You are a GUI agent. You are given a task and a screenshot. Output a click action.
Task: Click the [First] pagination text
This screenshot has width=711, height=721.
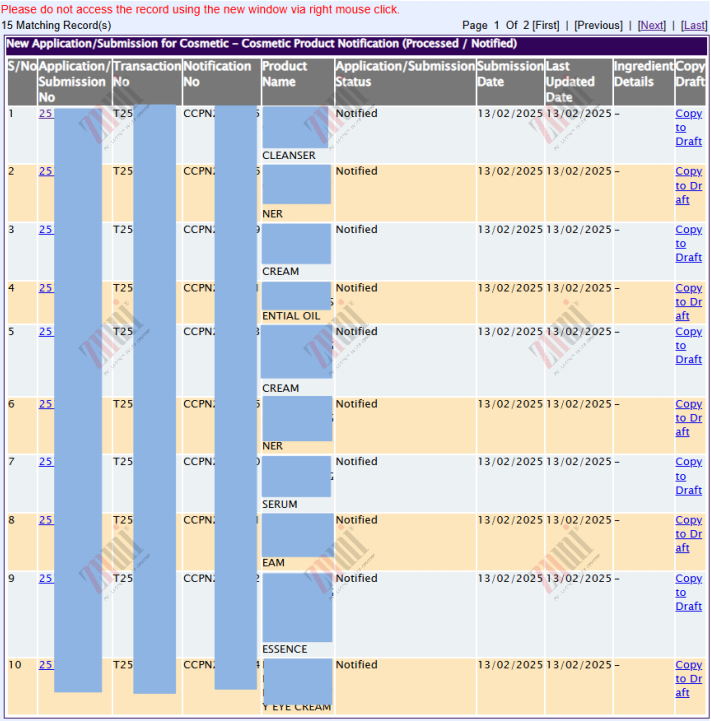545,25
